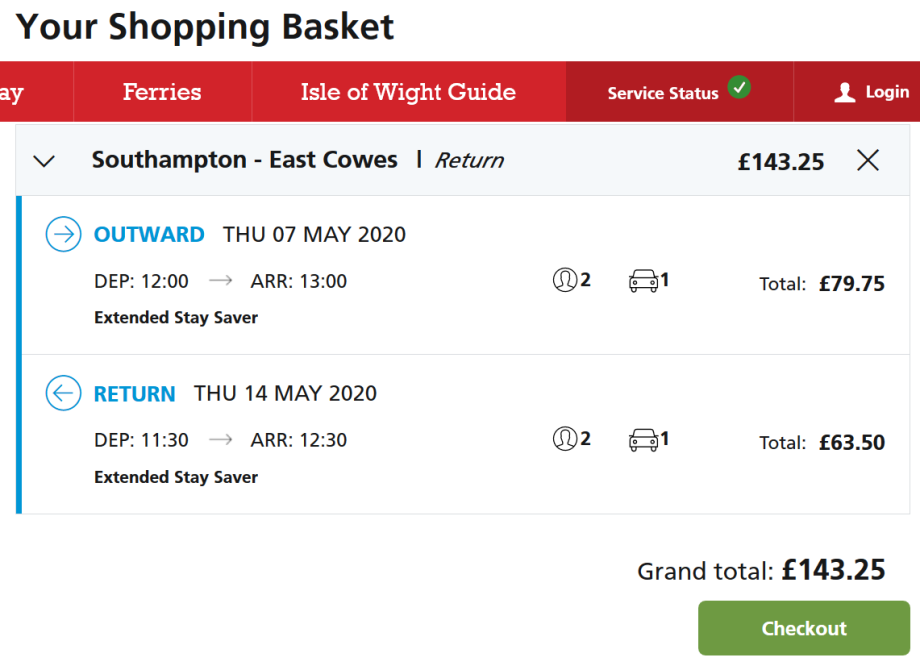Click the Service Status green checkmark icon
The image size is (920, 670).
click(739, 87)
